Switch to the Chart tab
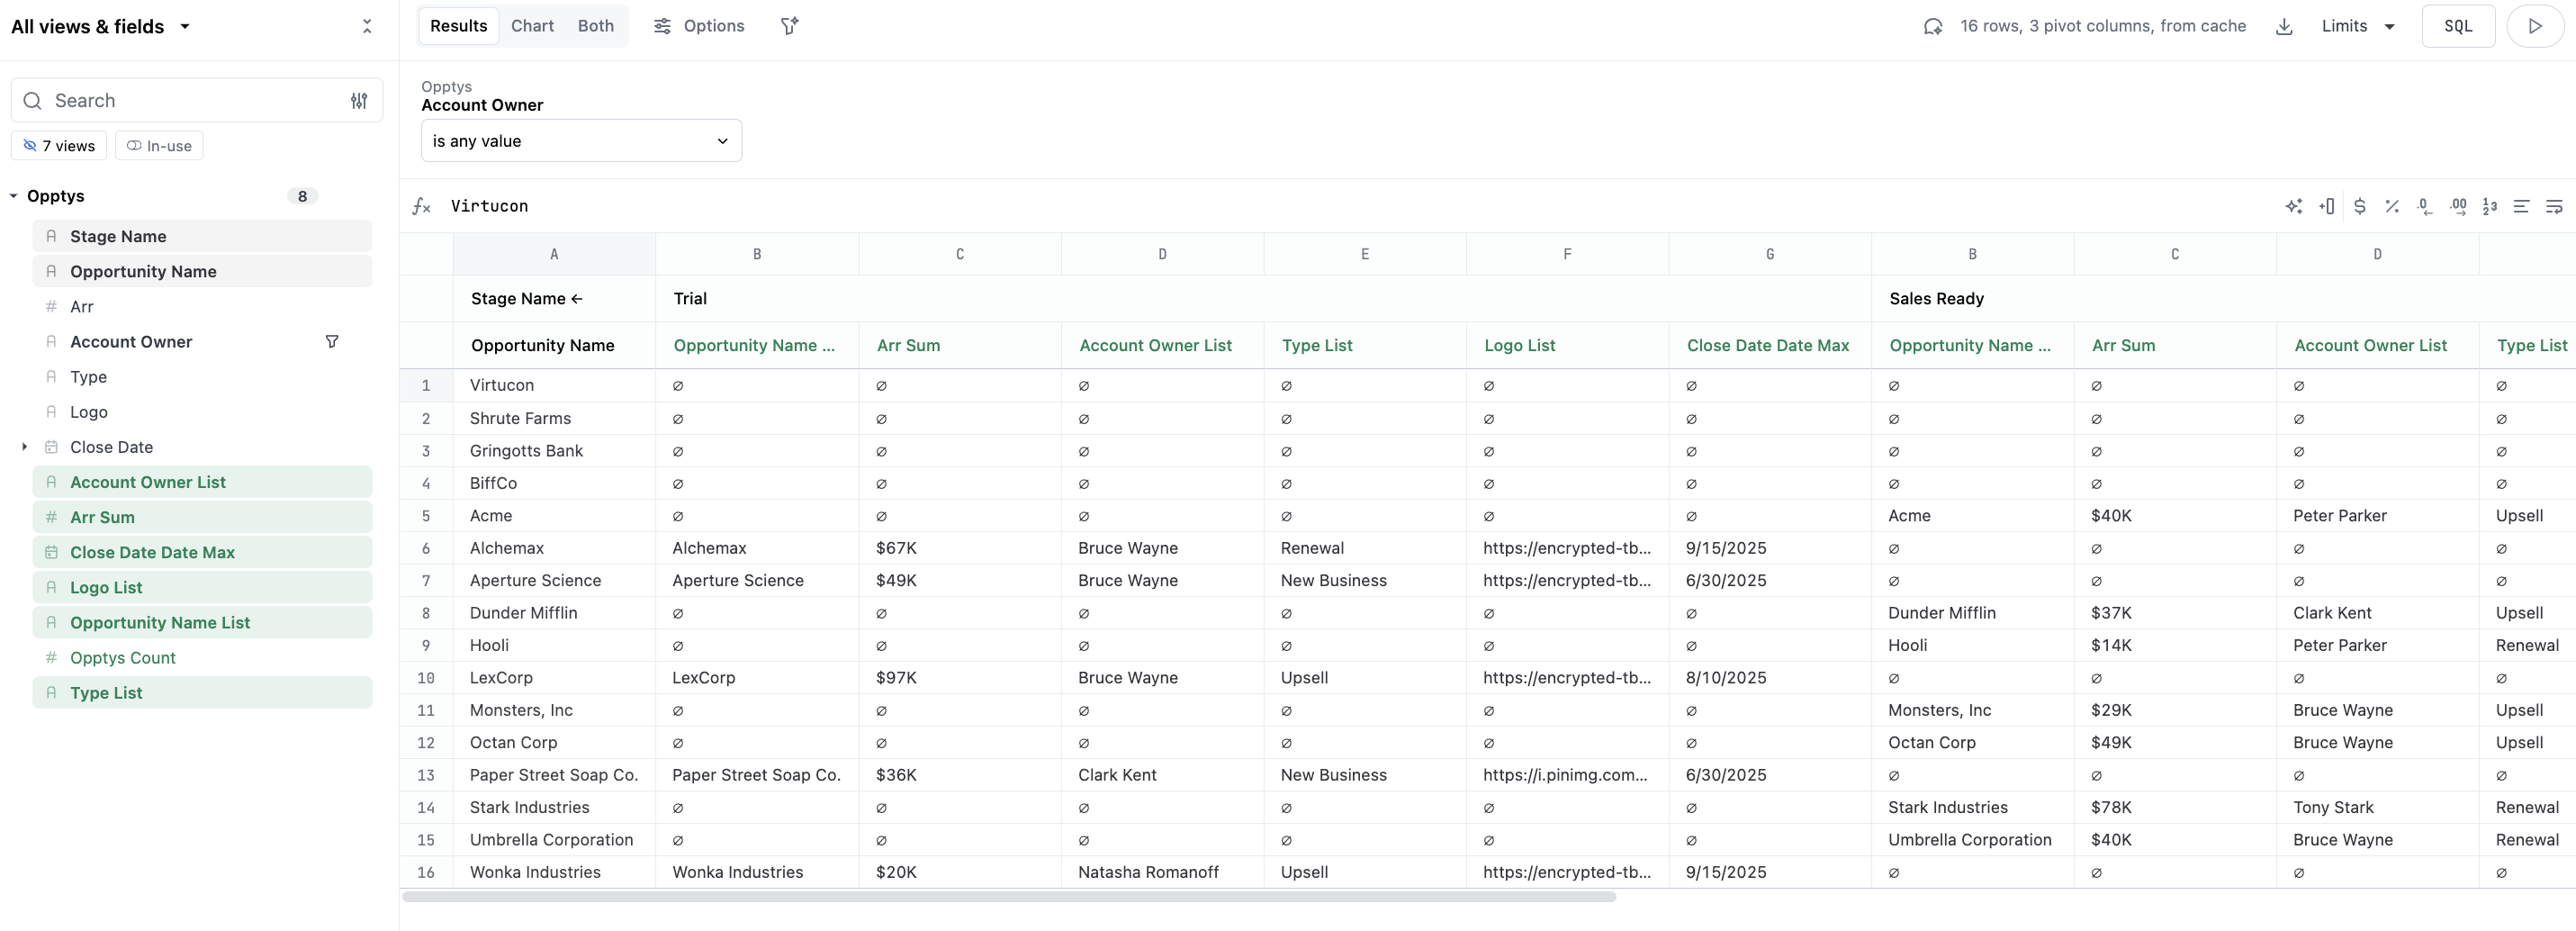 coord(532,27)
